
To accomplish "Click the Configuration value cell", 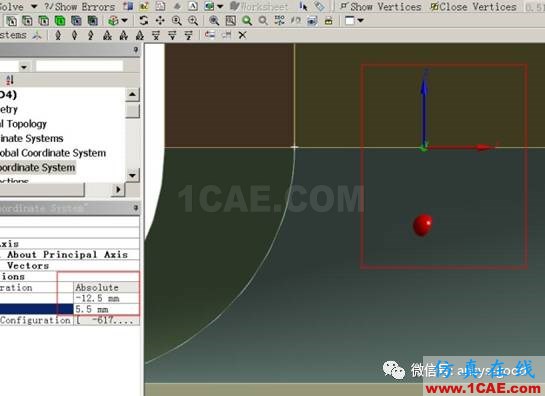I will (106, 320).
